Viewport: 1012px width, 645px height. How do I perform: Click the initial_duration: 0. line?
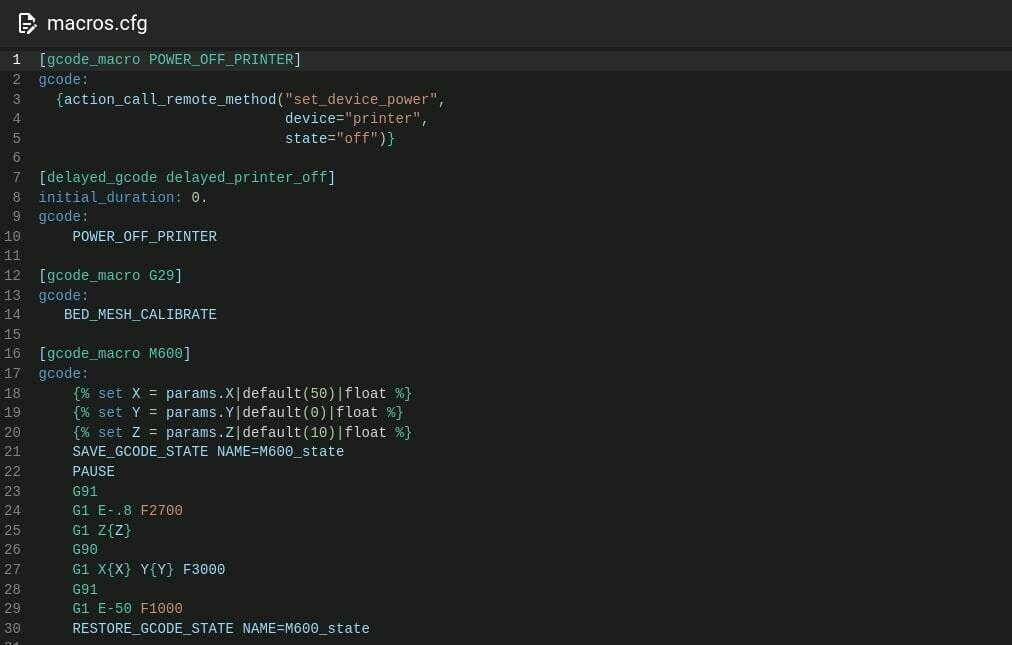(x=123, y=198)
